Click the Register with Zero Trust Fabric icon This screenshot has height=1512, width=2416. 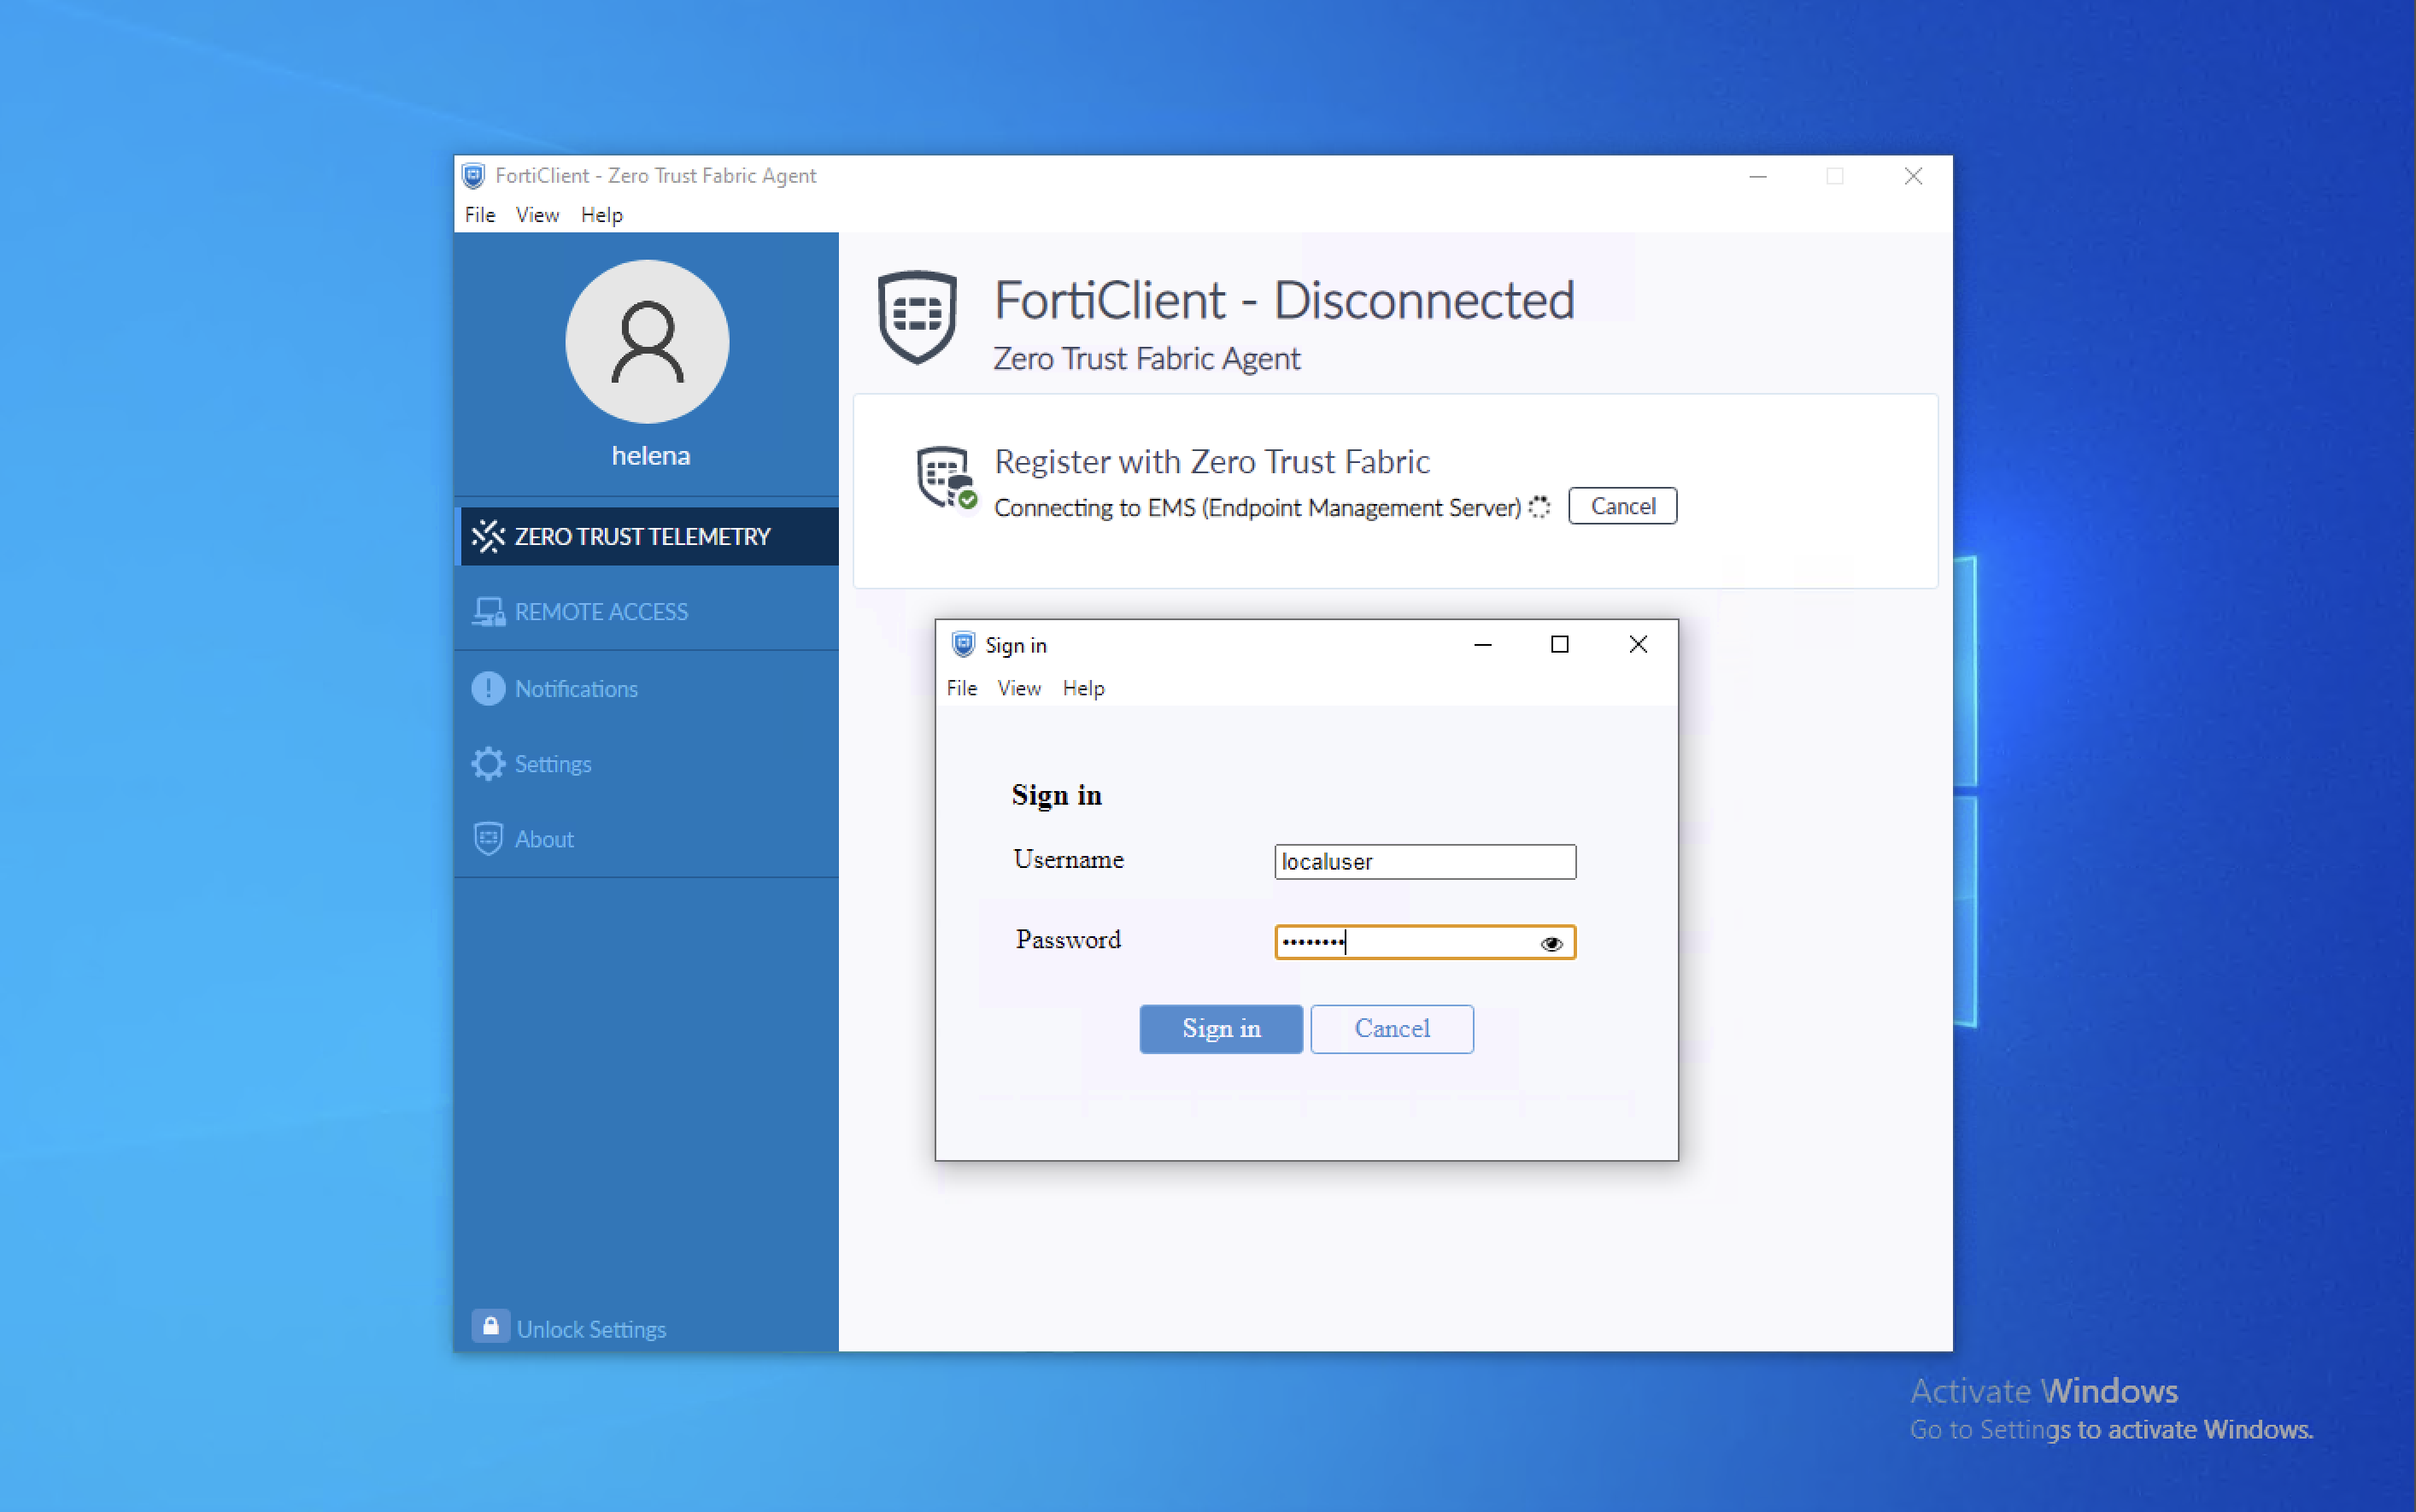(x=946, y=478)
